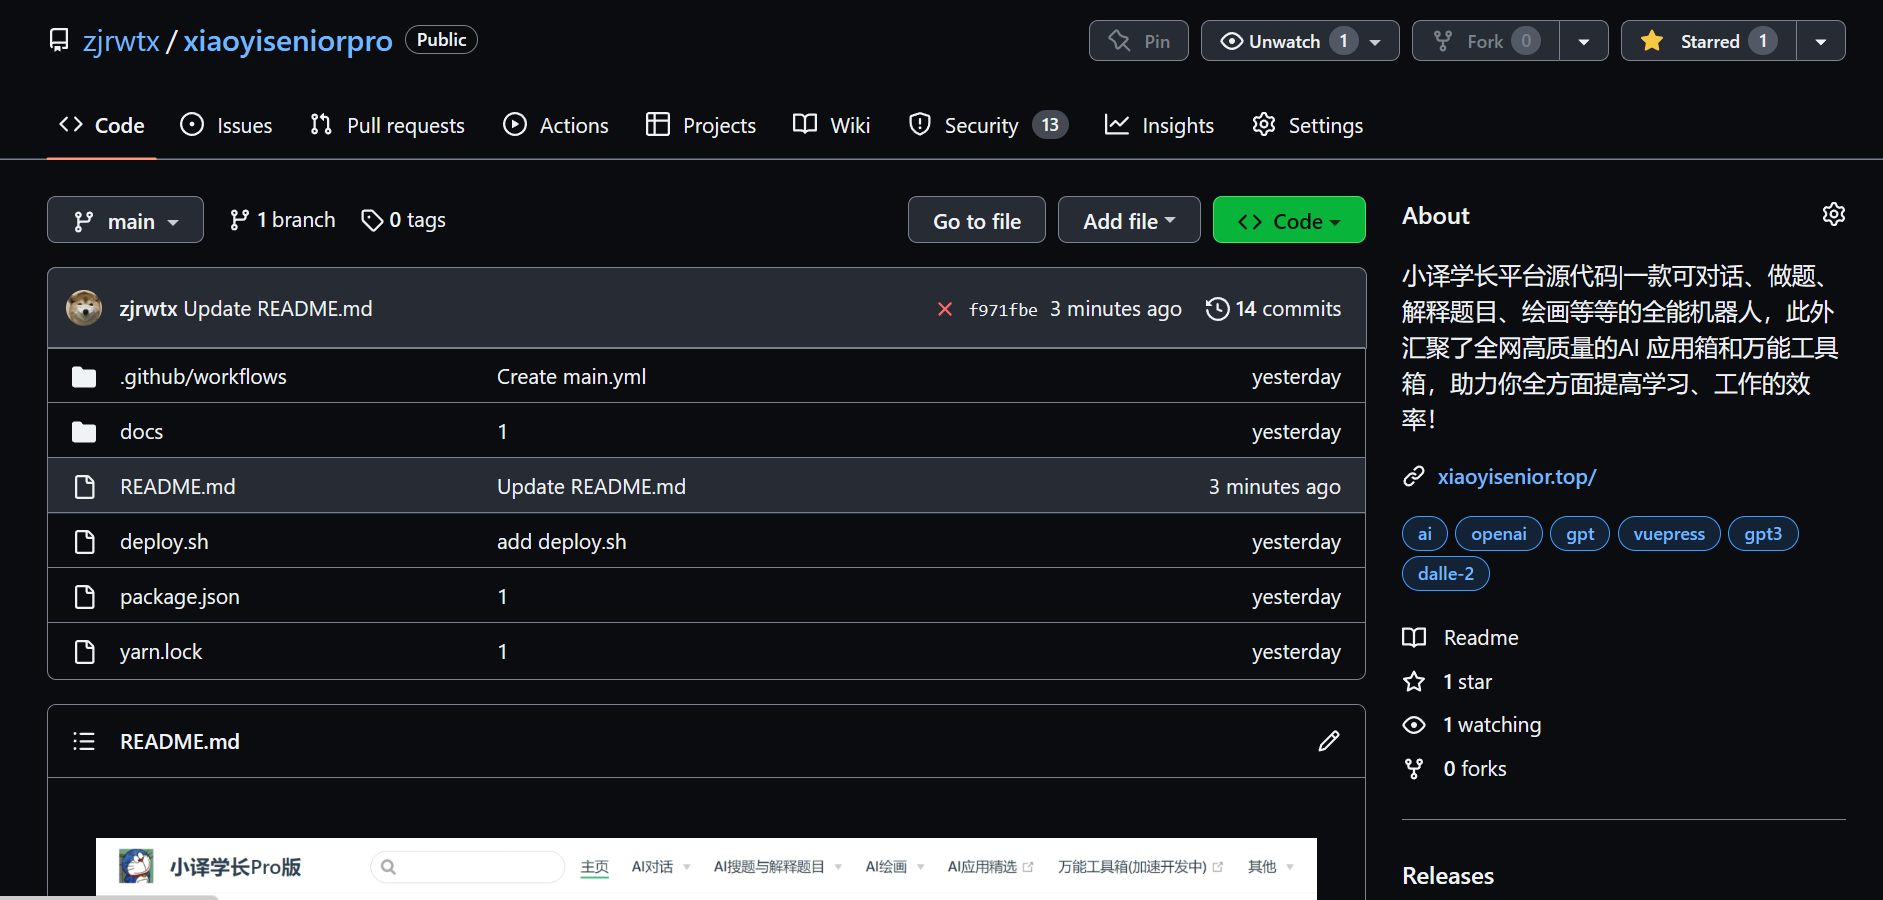Open the Insights tab
The height and width of the screenshot is (900, 1883).
[1159, 125]
